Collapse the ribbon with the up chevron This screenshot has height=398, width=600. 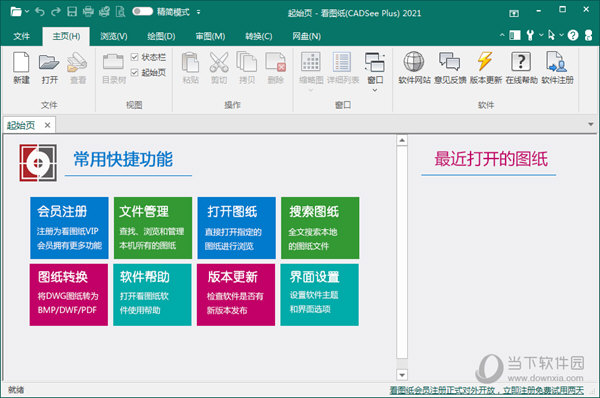(502, 35)
